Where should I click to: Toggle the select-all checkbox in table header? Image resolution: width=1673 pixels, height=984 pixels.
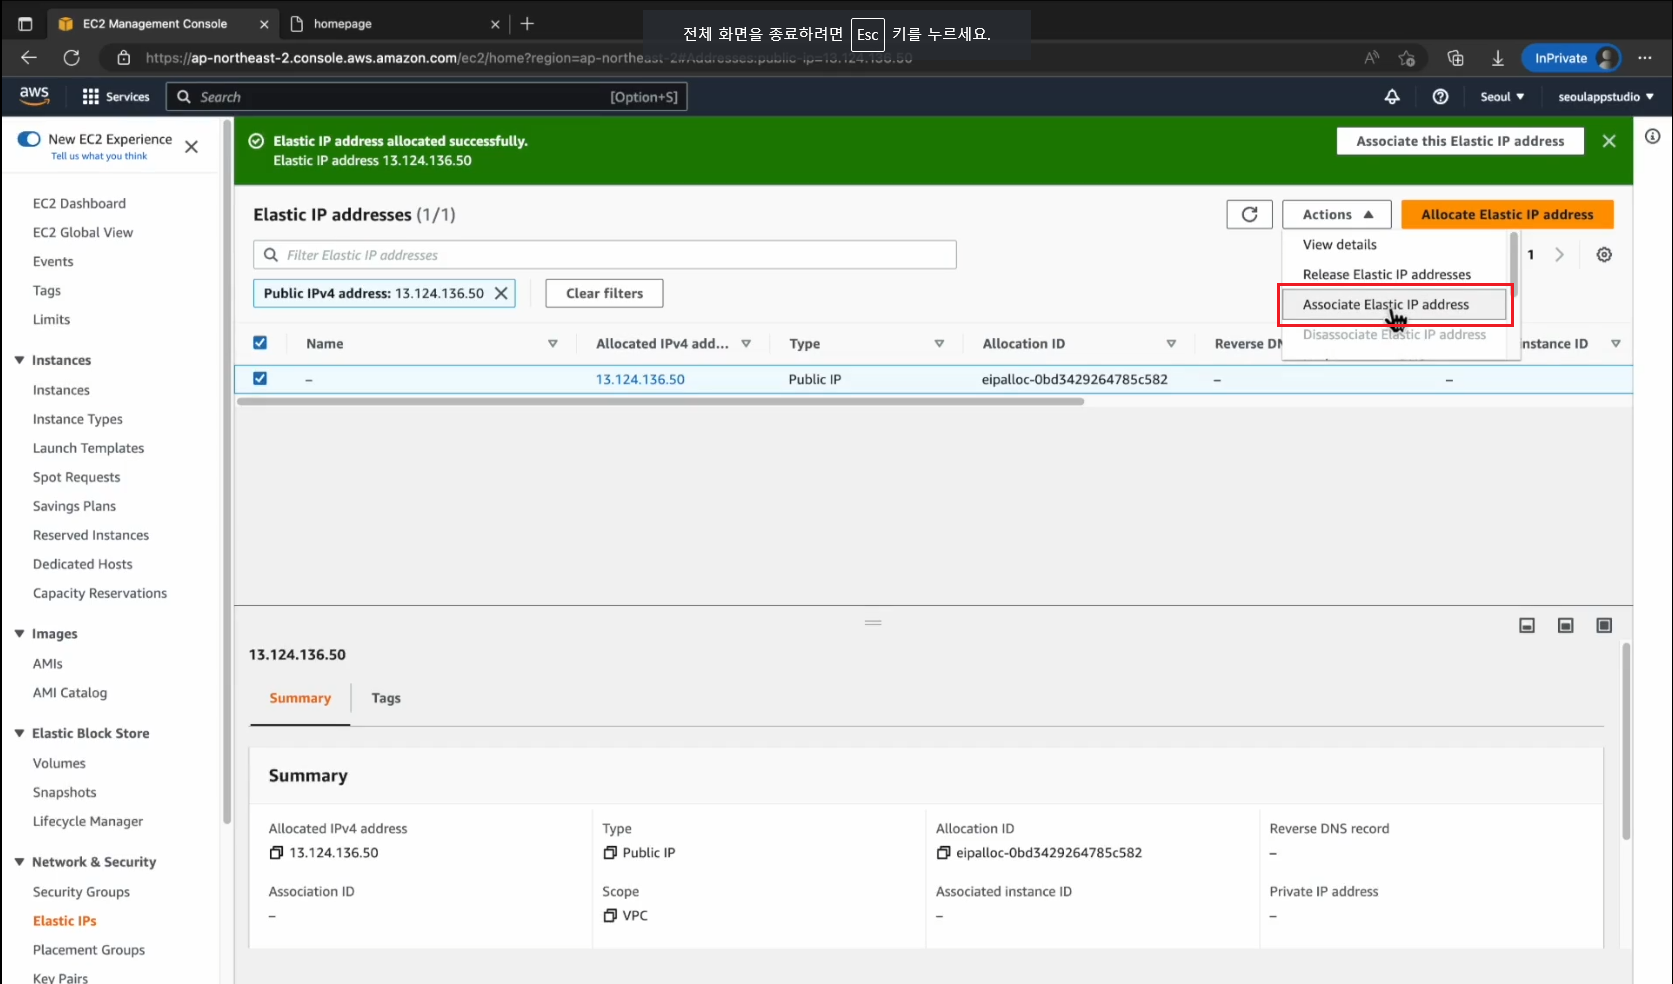click(x=260, y=343)
